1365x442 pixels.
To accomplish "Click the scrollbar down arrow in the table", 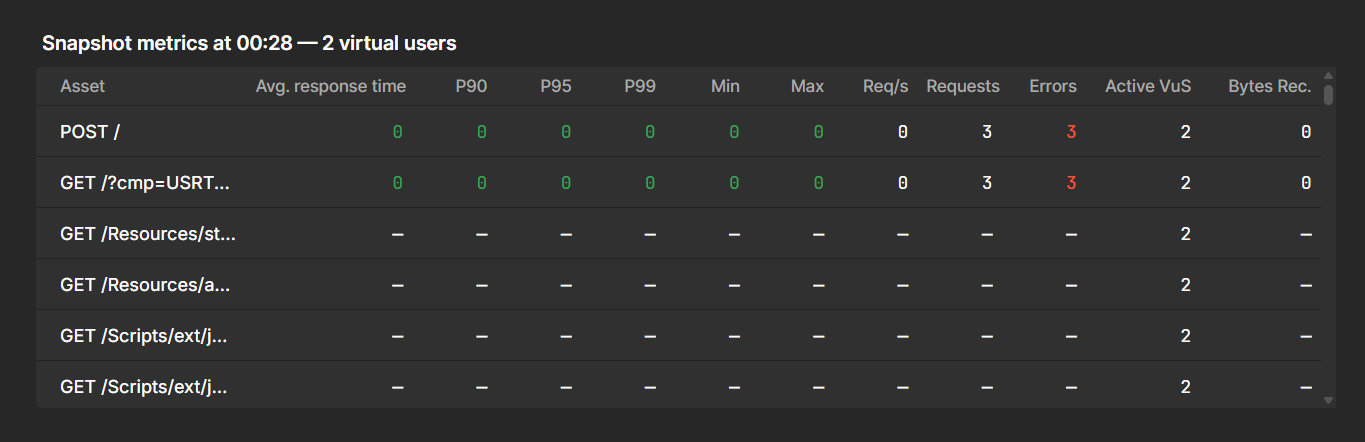I will pos(1328,400).
